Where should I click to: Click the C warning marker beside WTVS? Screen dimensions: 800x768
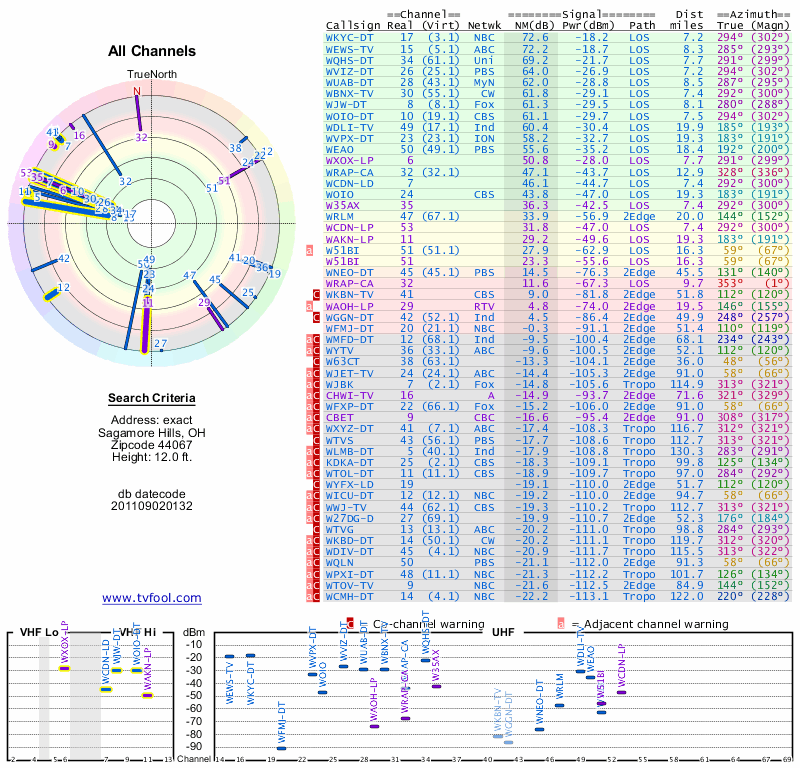(x=316, y=440)
